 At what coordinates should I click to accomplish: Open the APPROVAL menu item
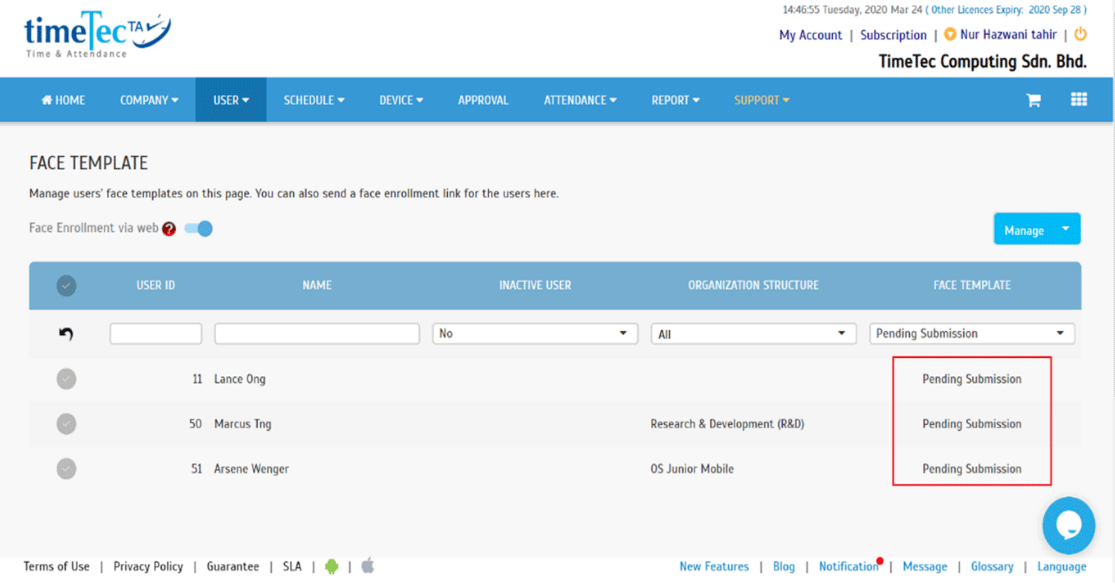(484, 100)
